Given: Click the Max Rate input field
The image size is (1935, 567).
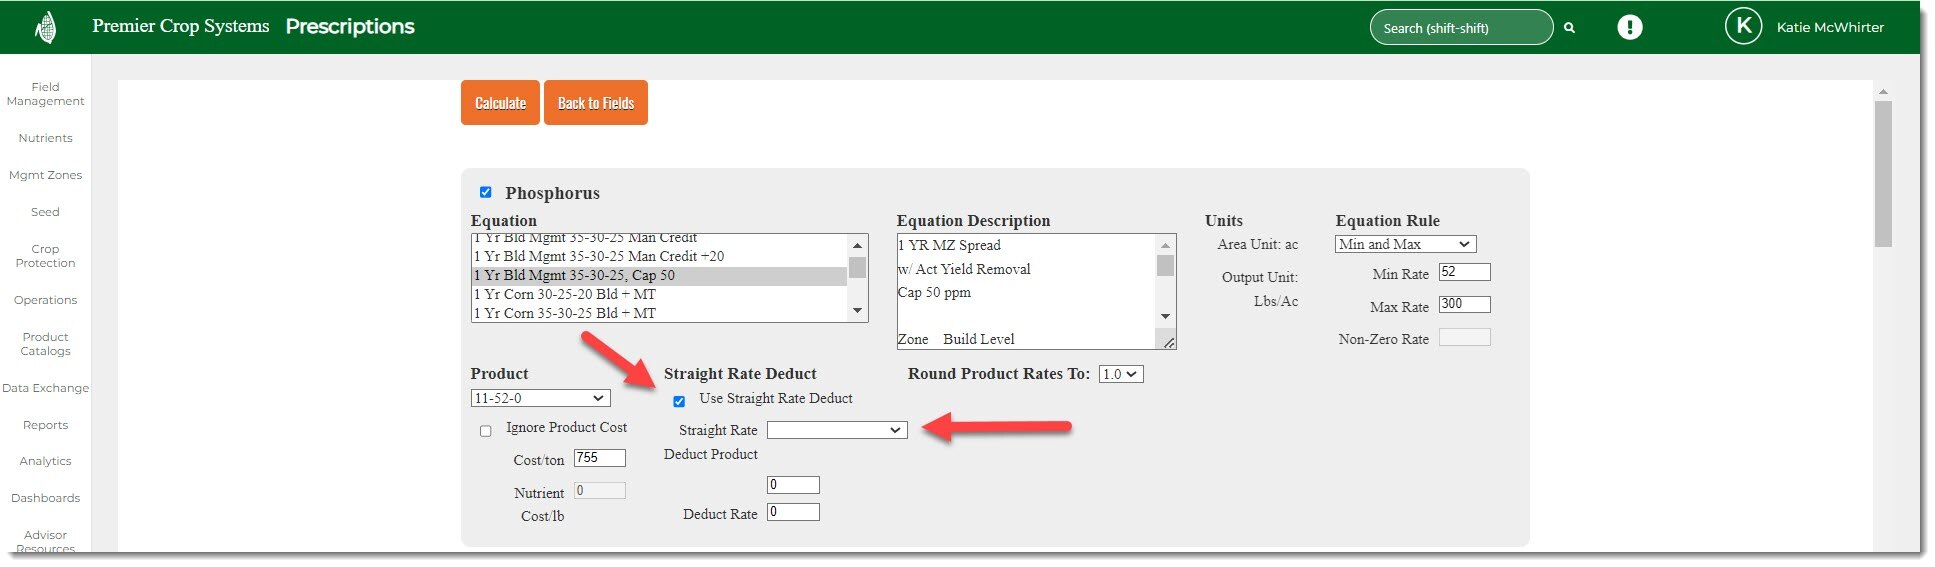Looking at the screenshot, I should click(x=1464, y=304).
